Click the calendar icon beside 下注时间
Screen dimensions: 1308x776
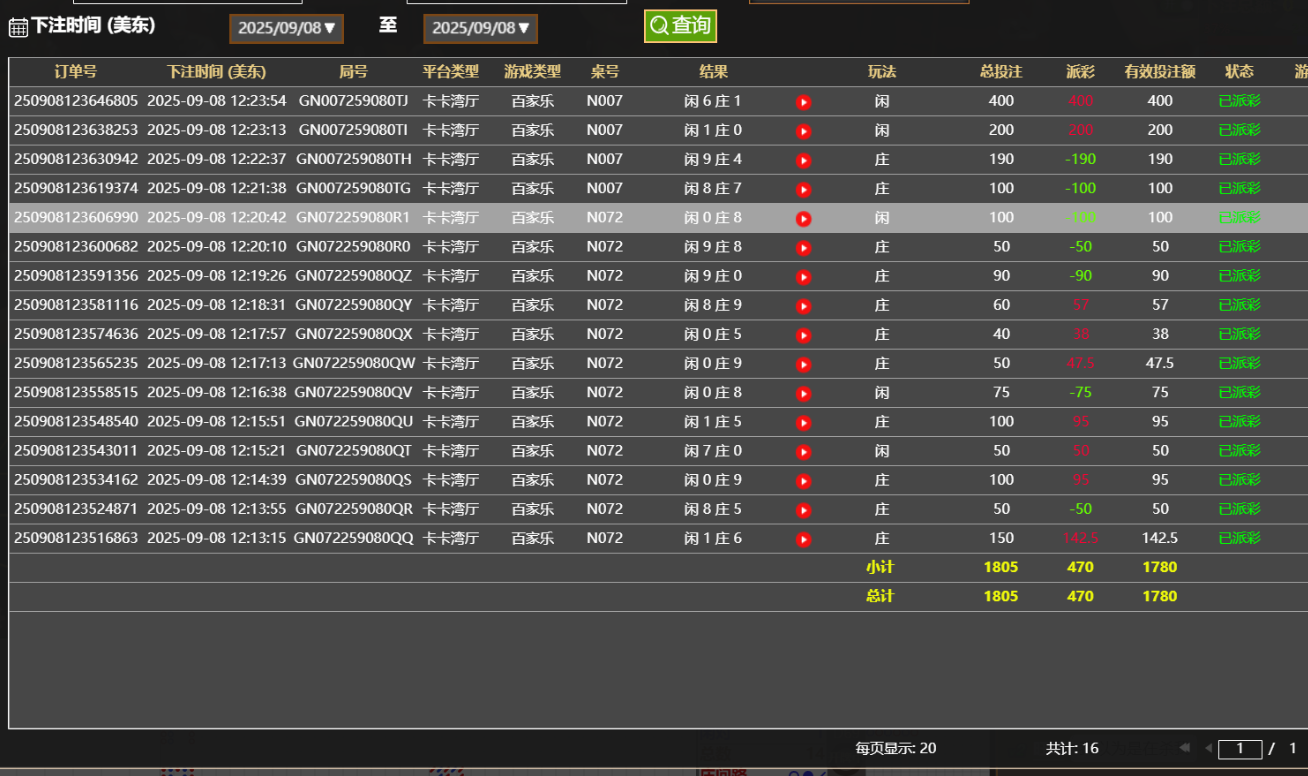click(x=18, y=27)
